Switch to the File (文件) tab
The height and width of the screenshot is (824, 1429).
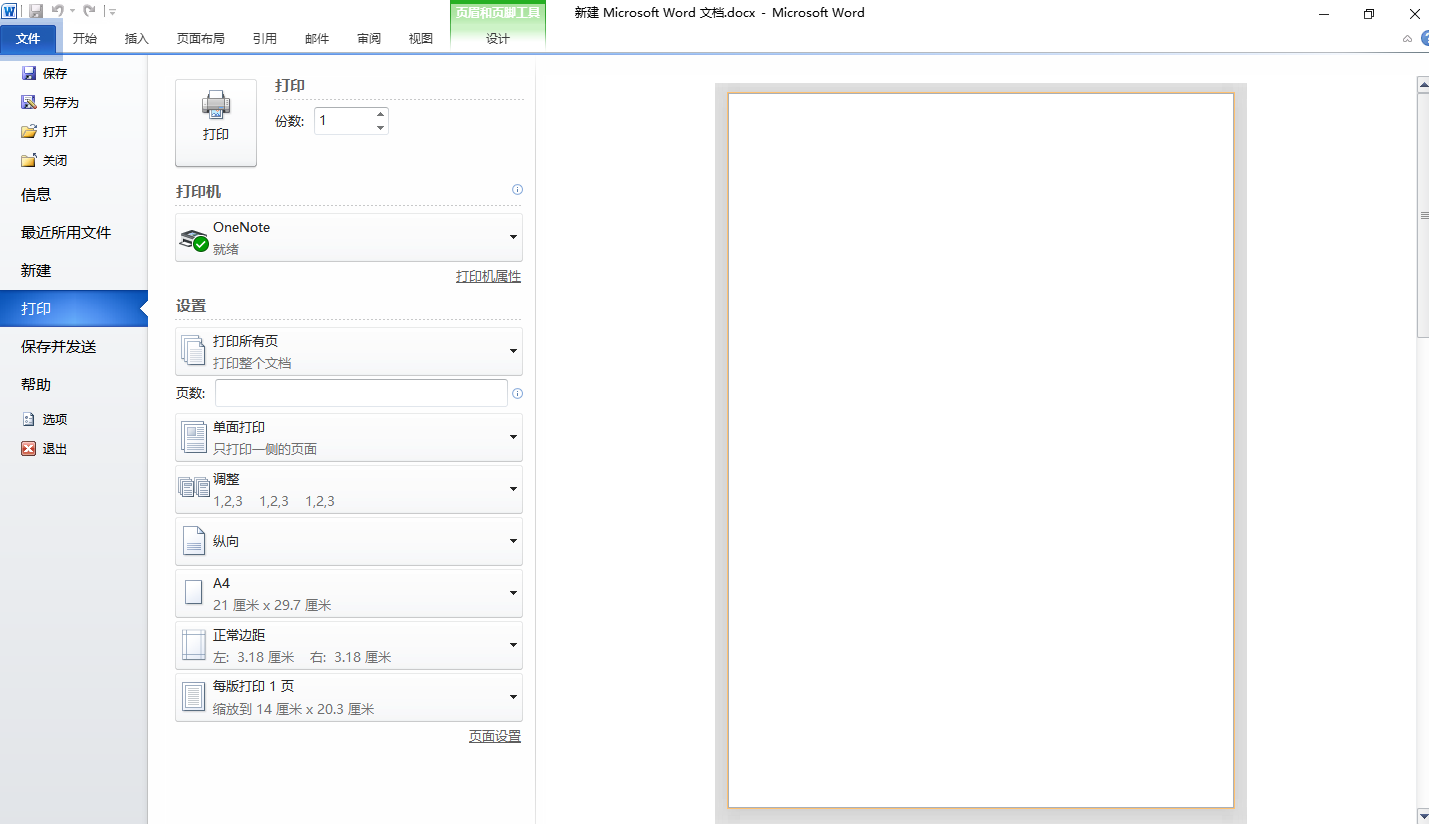pos(29,38)
